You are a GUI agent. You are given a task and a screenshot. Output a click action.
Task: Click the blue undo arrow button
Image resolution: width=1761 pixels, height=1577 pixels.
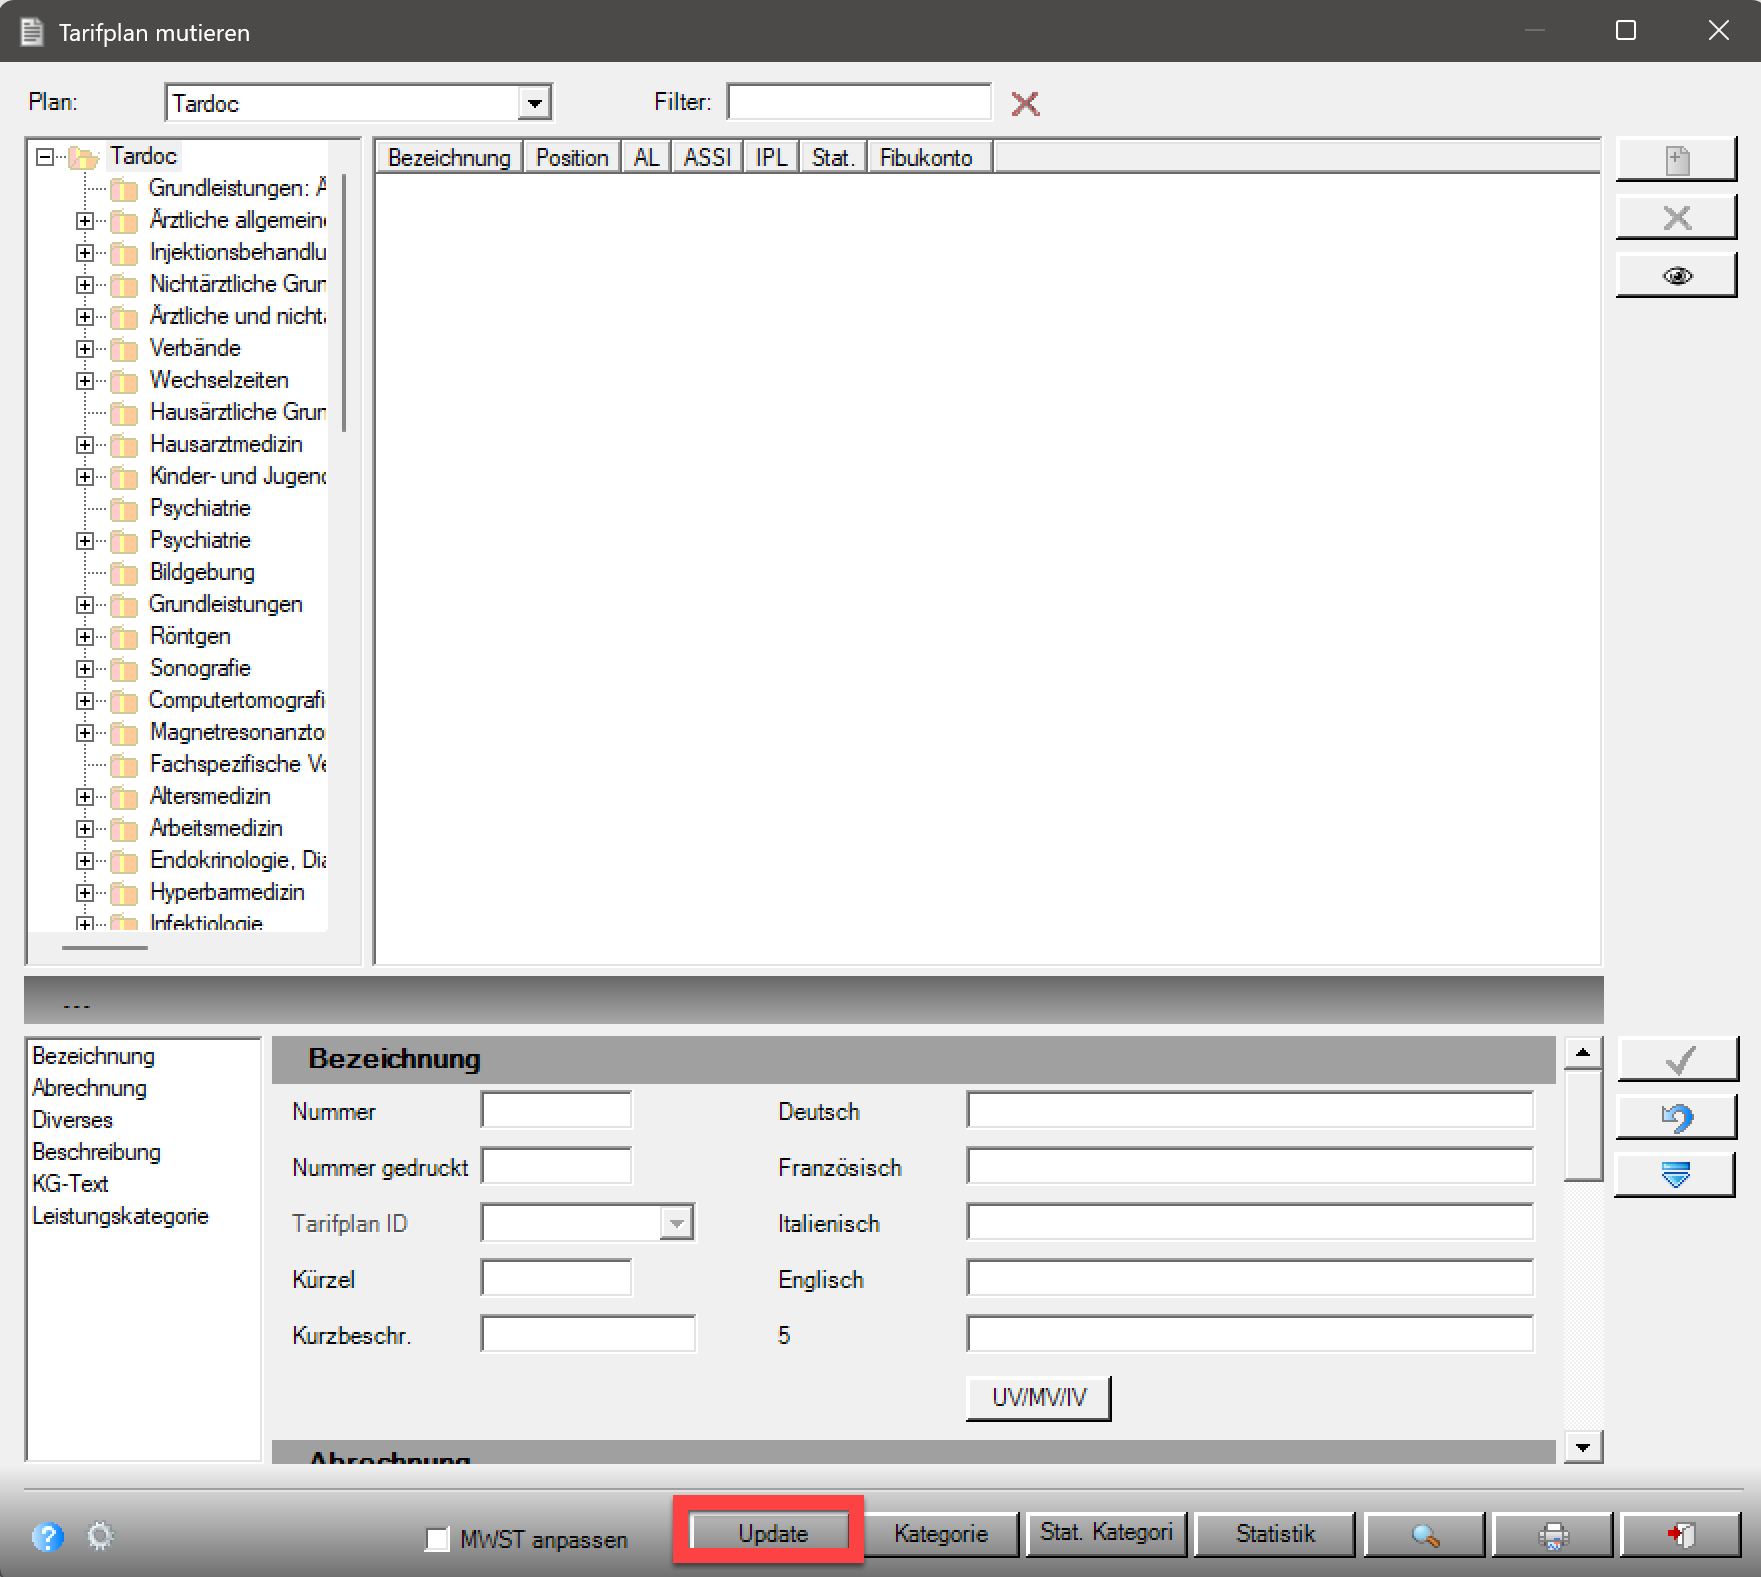(x=1676, y=1117)
